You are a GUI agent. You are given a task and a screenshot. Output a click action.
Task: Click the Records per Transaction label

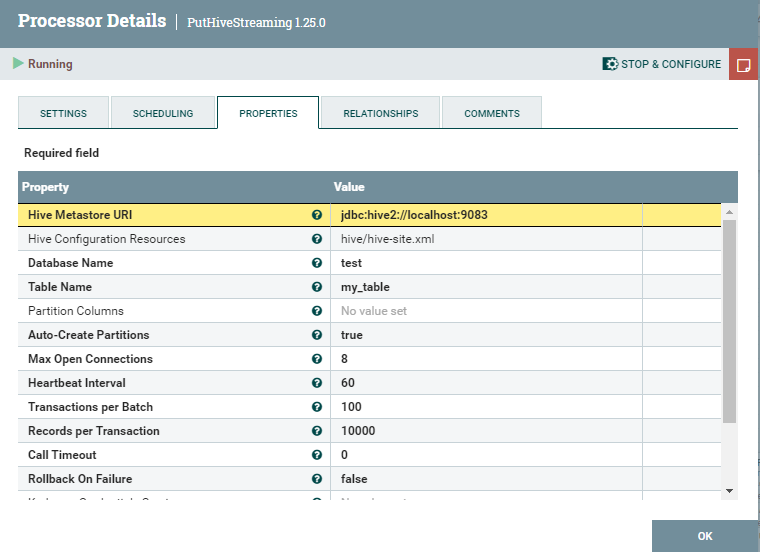pyautogui.click(x=94, y=431)
